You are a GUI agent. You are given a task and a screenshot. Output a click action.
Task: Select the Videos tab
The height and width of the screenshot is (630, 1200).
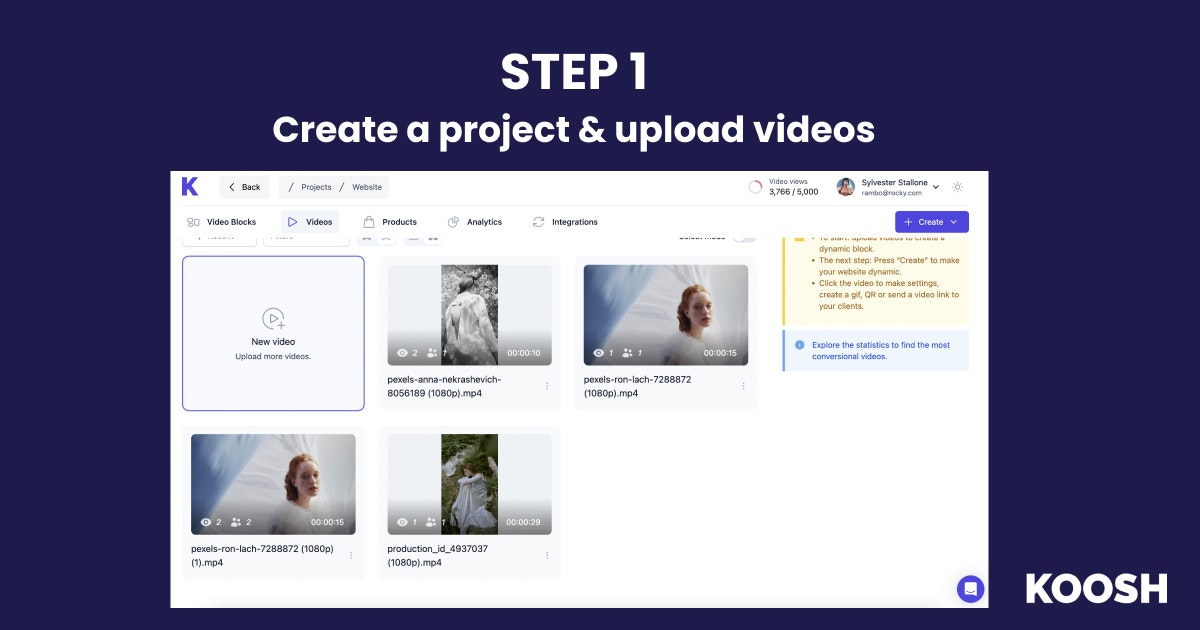(x=309, y=222)
